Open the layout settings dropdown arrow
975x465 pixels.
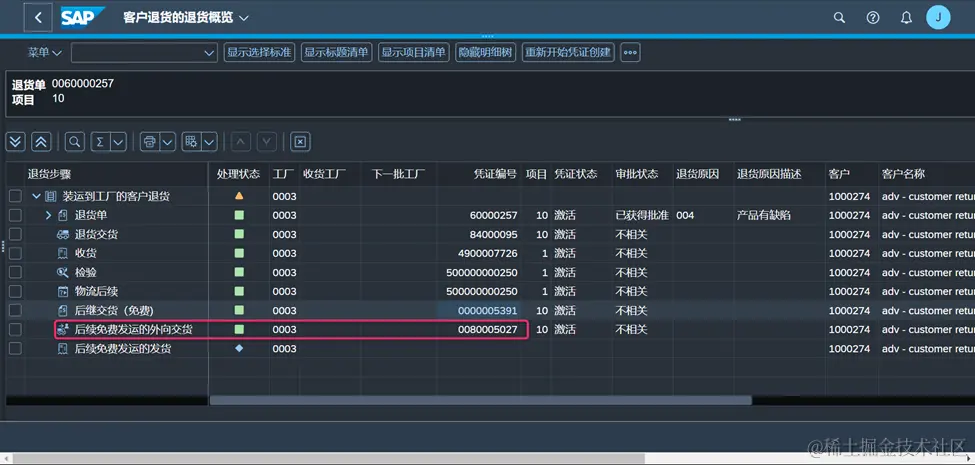(210, 142)
